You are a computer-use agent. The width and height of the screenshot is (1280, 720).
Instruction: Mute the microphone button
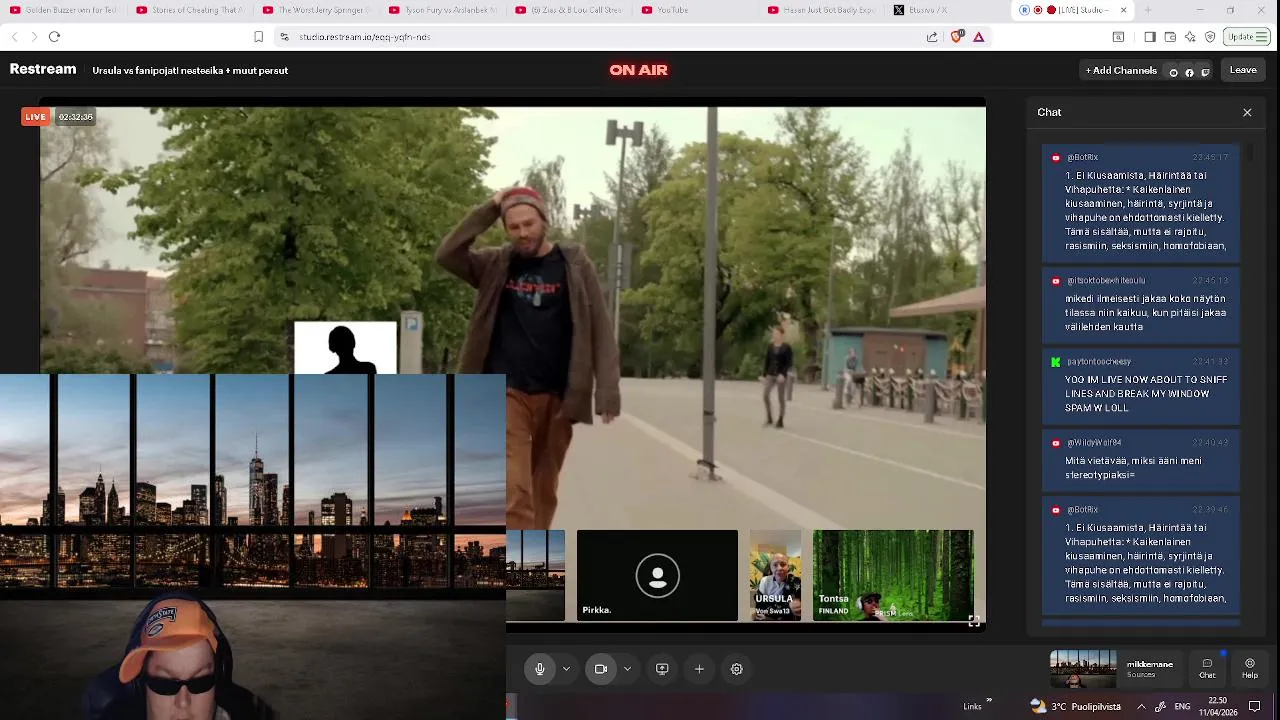(540, 669)
